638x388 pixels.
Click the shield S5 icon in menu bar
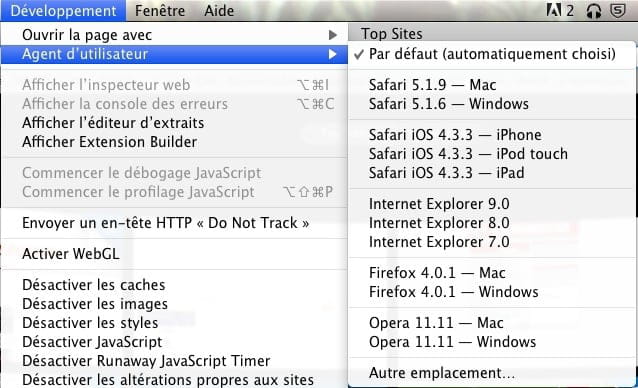(617, 10)
